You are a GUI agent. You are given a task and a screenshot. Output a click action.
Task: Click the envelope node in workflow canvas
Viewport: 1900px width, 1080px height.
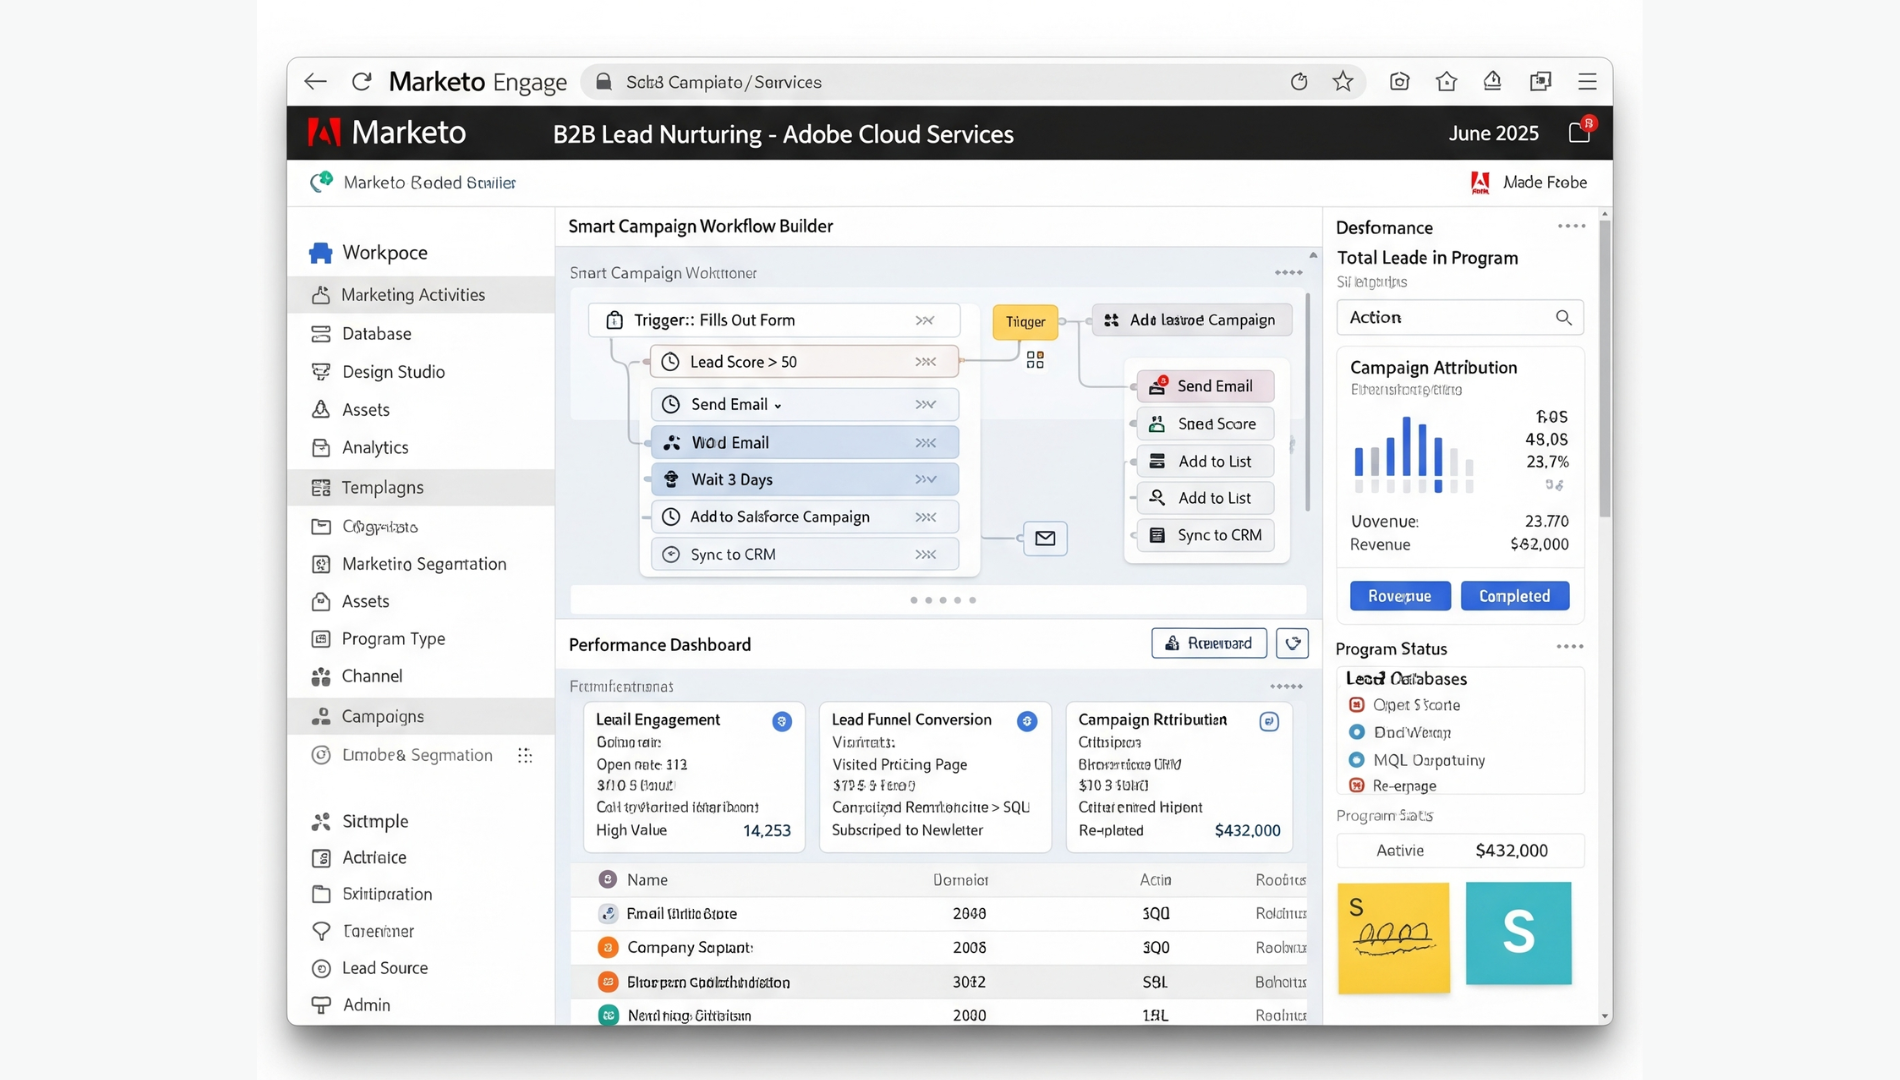(x=1045, y=539)
